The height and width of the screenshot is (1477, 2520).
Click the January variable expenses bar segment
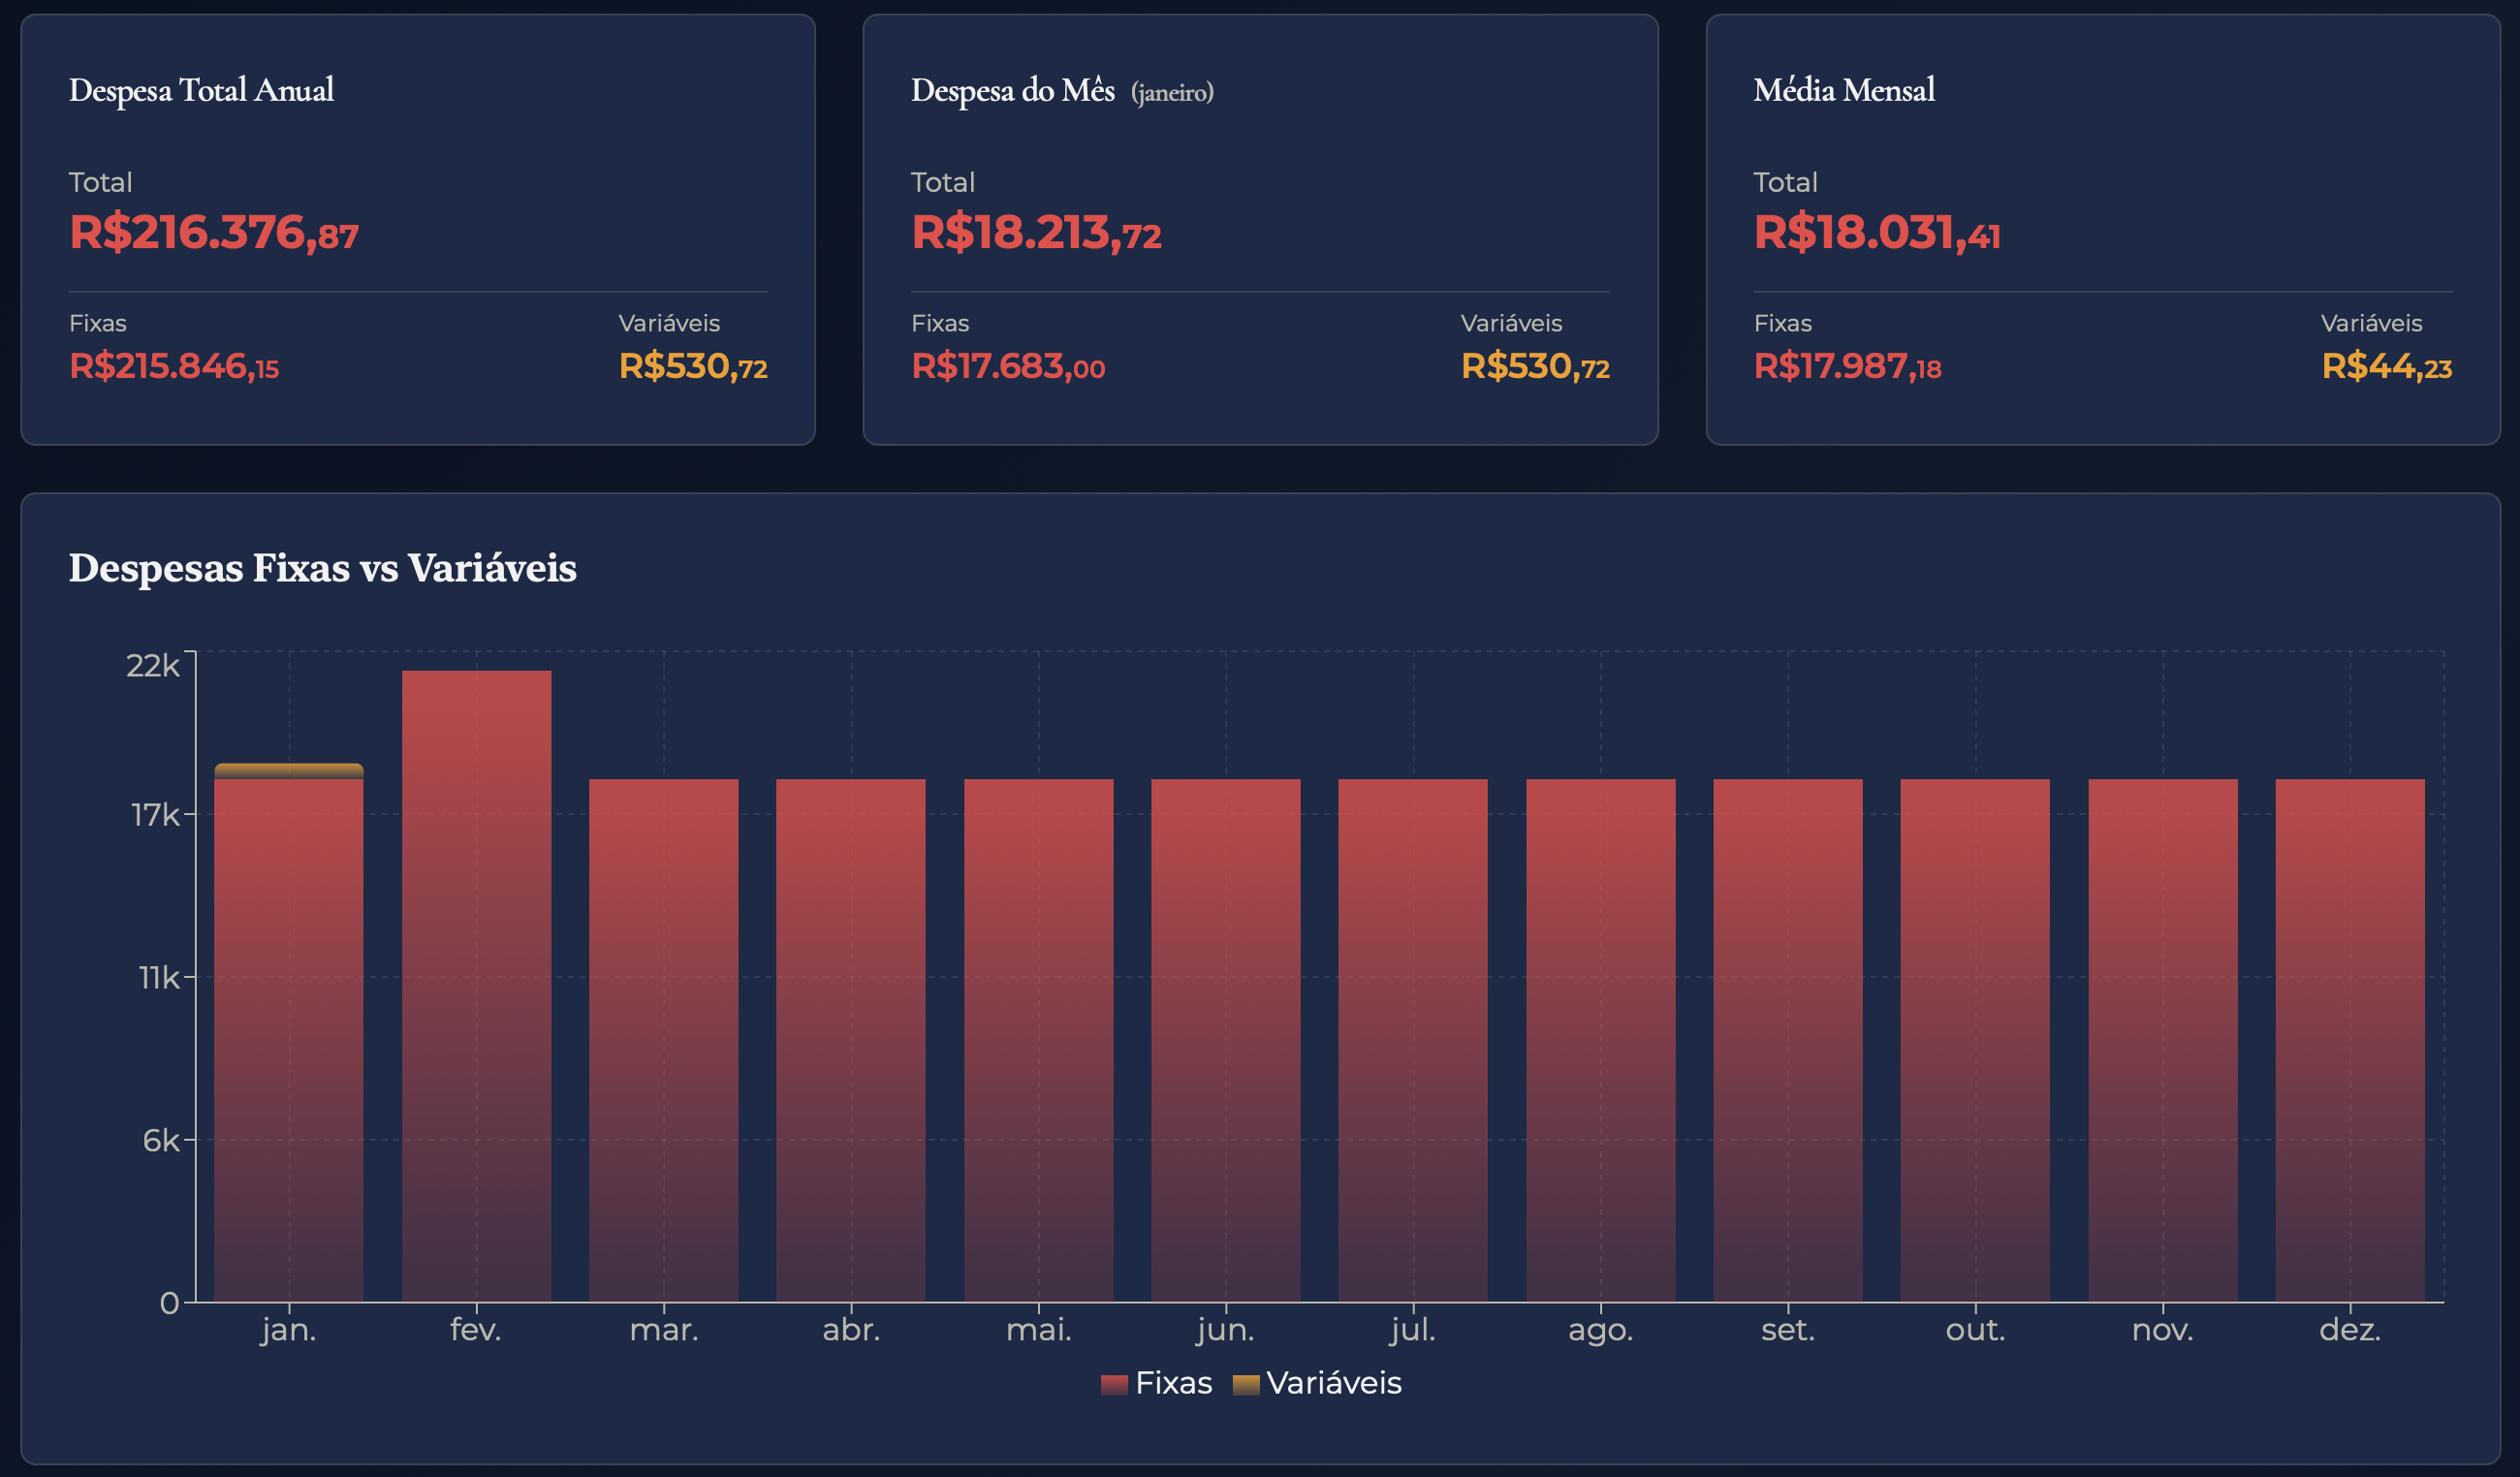[288, 770]
